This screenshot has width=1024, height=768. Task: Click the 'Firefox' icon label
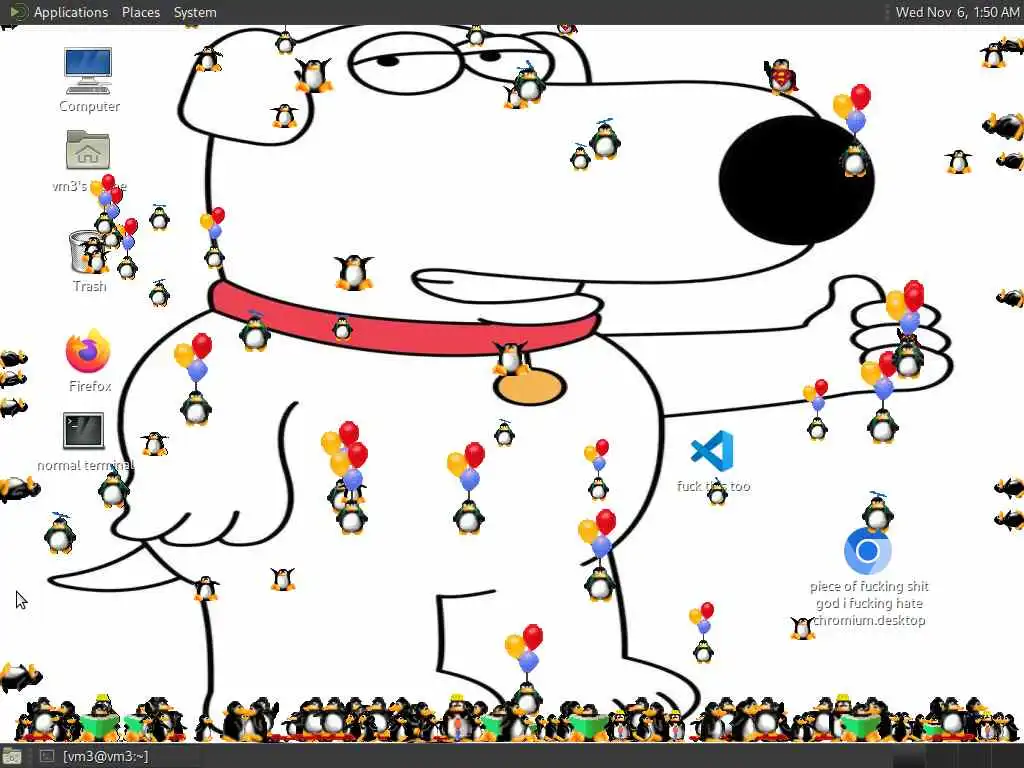coord(90,386)
